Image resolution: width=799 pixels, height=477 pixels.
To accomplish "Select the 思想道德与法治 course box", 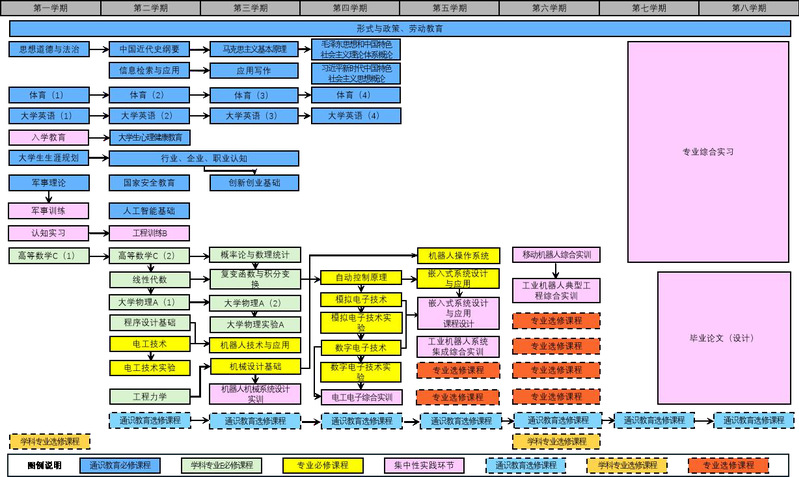I will (x=49, y=49).
